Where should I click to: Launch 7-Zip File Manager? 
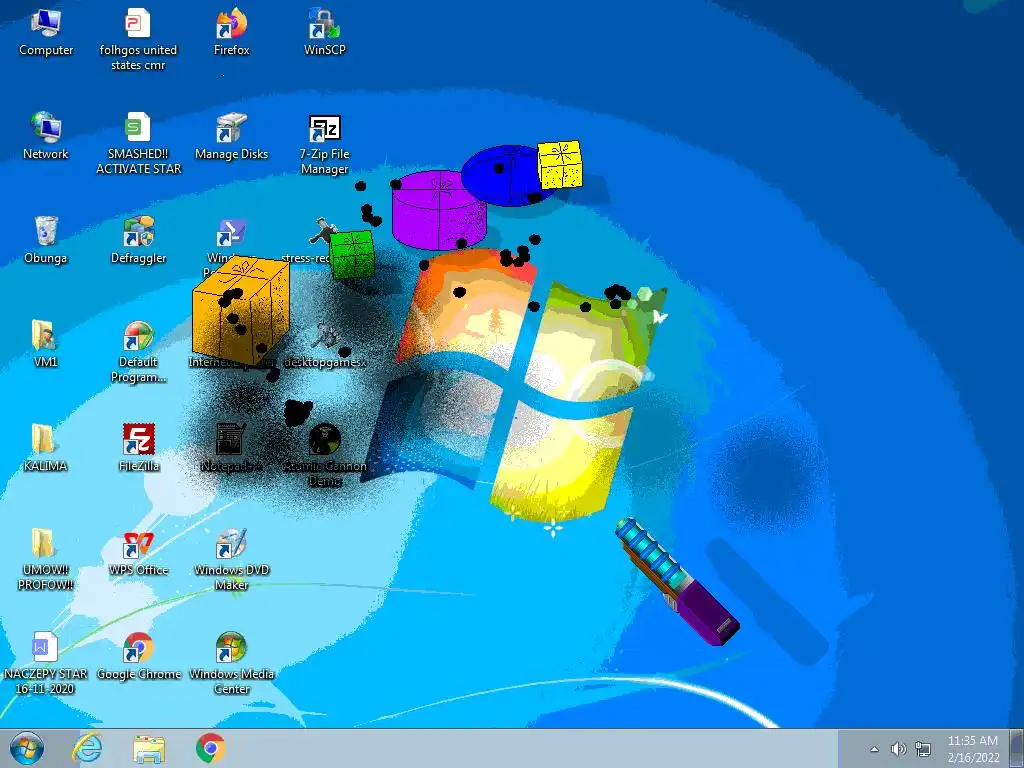click(x=325, y=142)
